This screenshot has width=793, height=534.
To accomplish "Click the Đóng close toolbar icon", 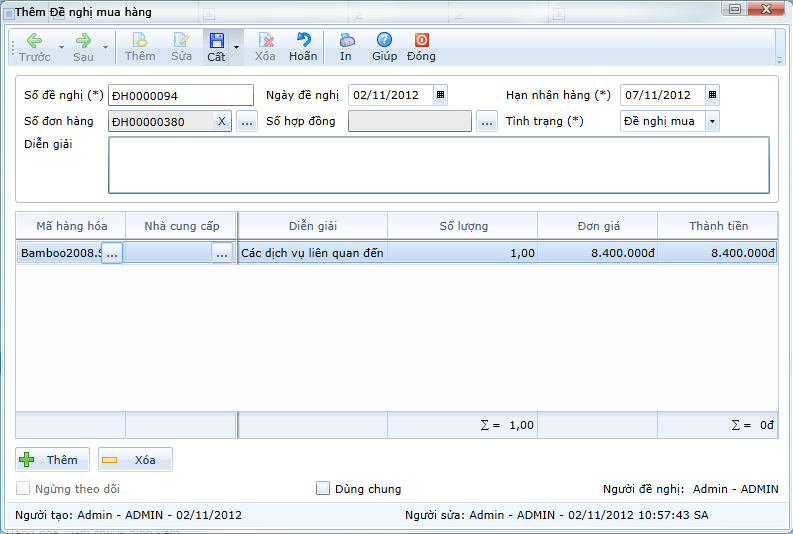I will [421, 41].
